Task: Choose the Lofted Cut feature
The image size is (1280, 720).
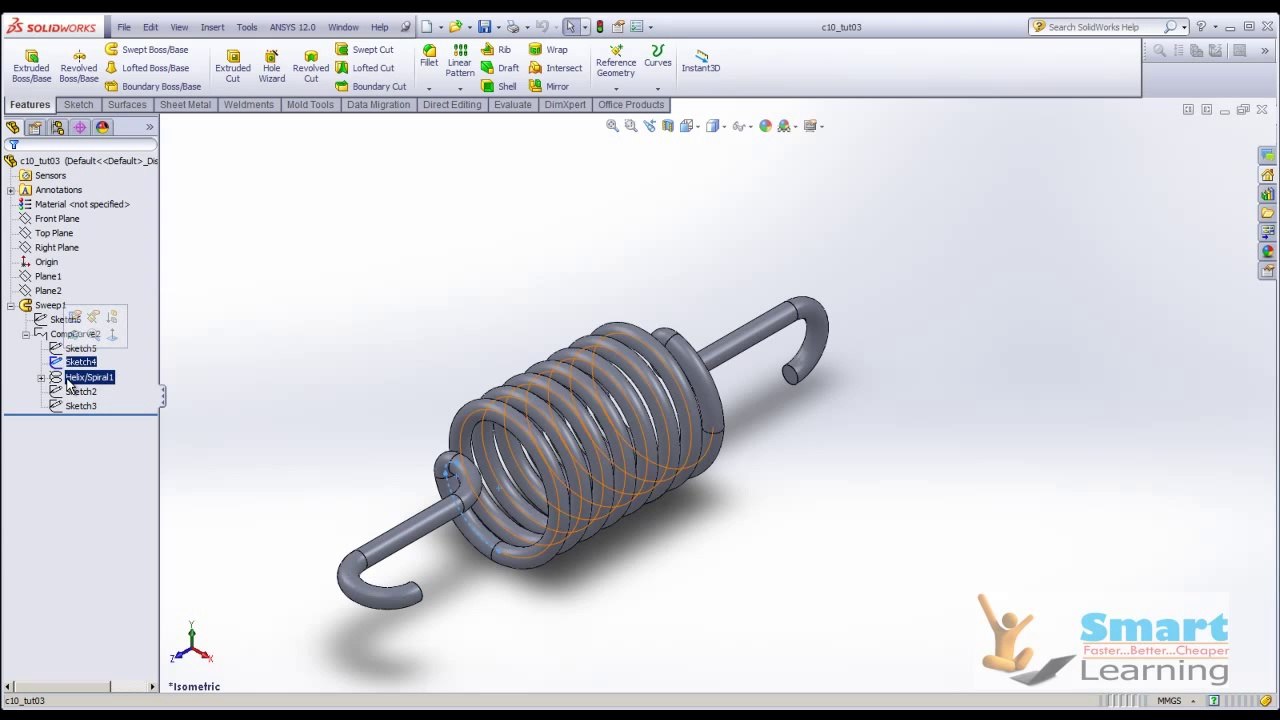Action: (x=364, y=68)
